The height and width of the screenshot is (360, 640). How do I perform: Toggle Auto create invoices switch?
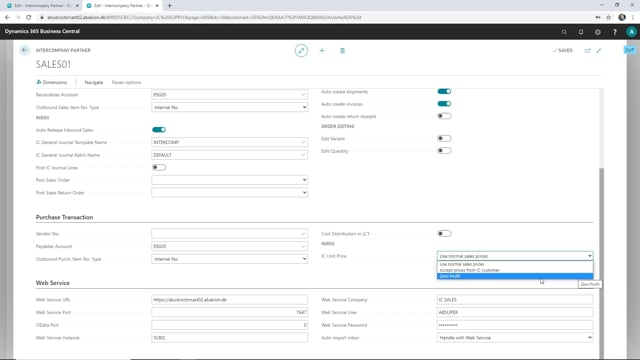[x=444, y=104]
